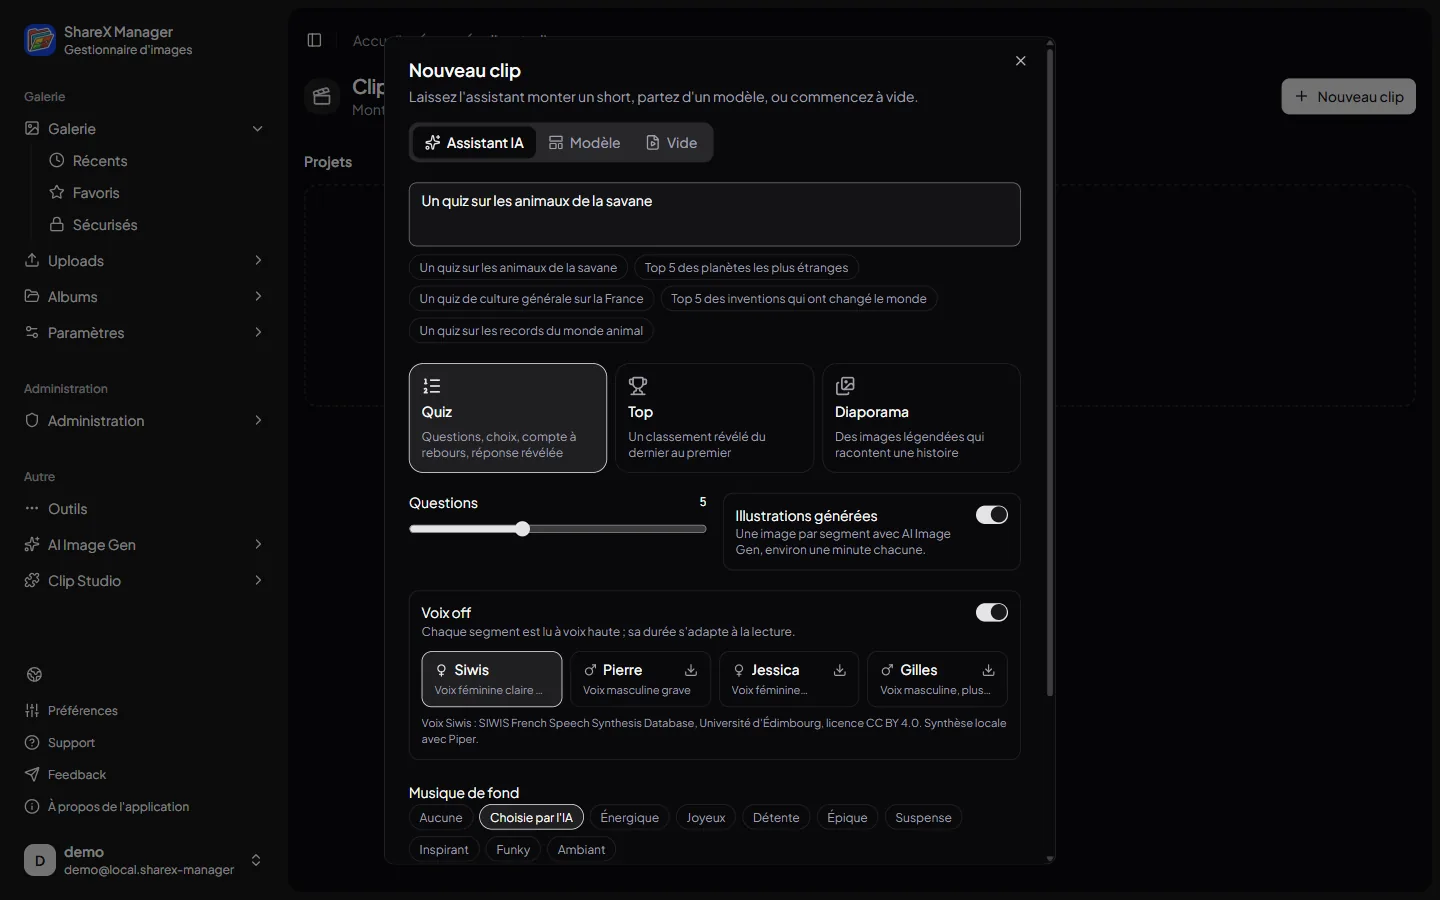The width and height of the screenshot is (1440, 900).
Task: Select the Siwis voice option
Action: pos(492,679)
